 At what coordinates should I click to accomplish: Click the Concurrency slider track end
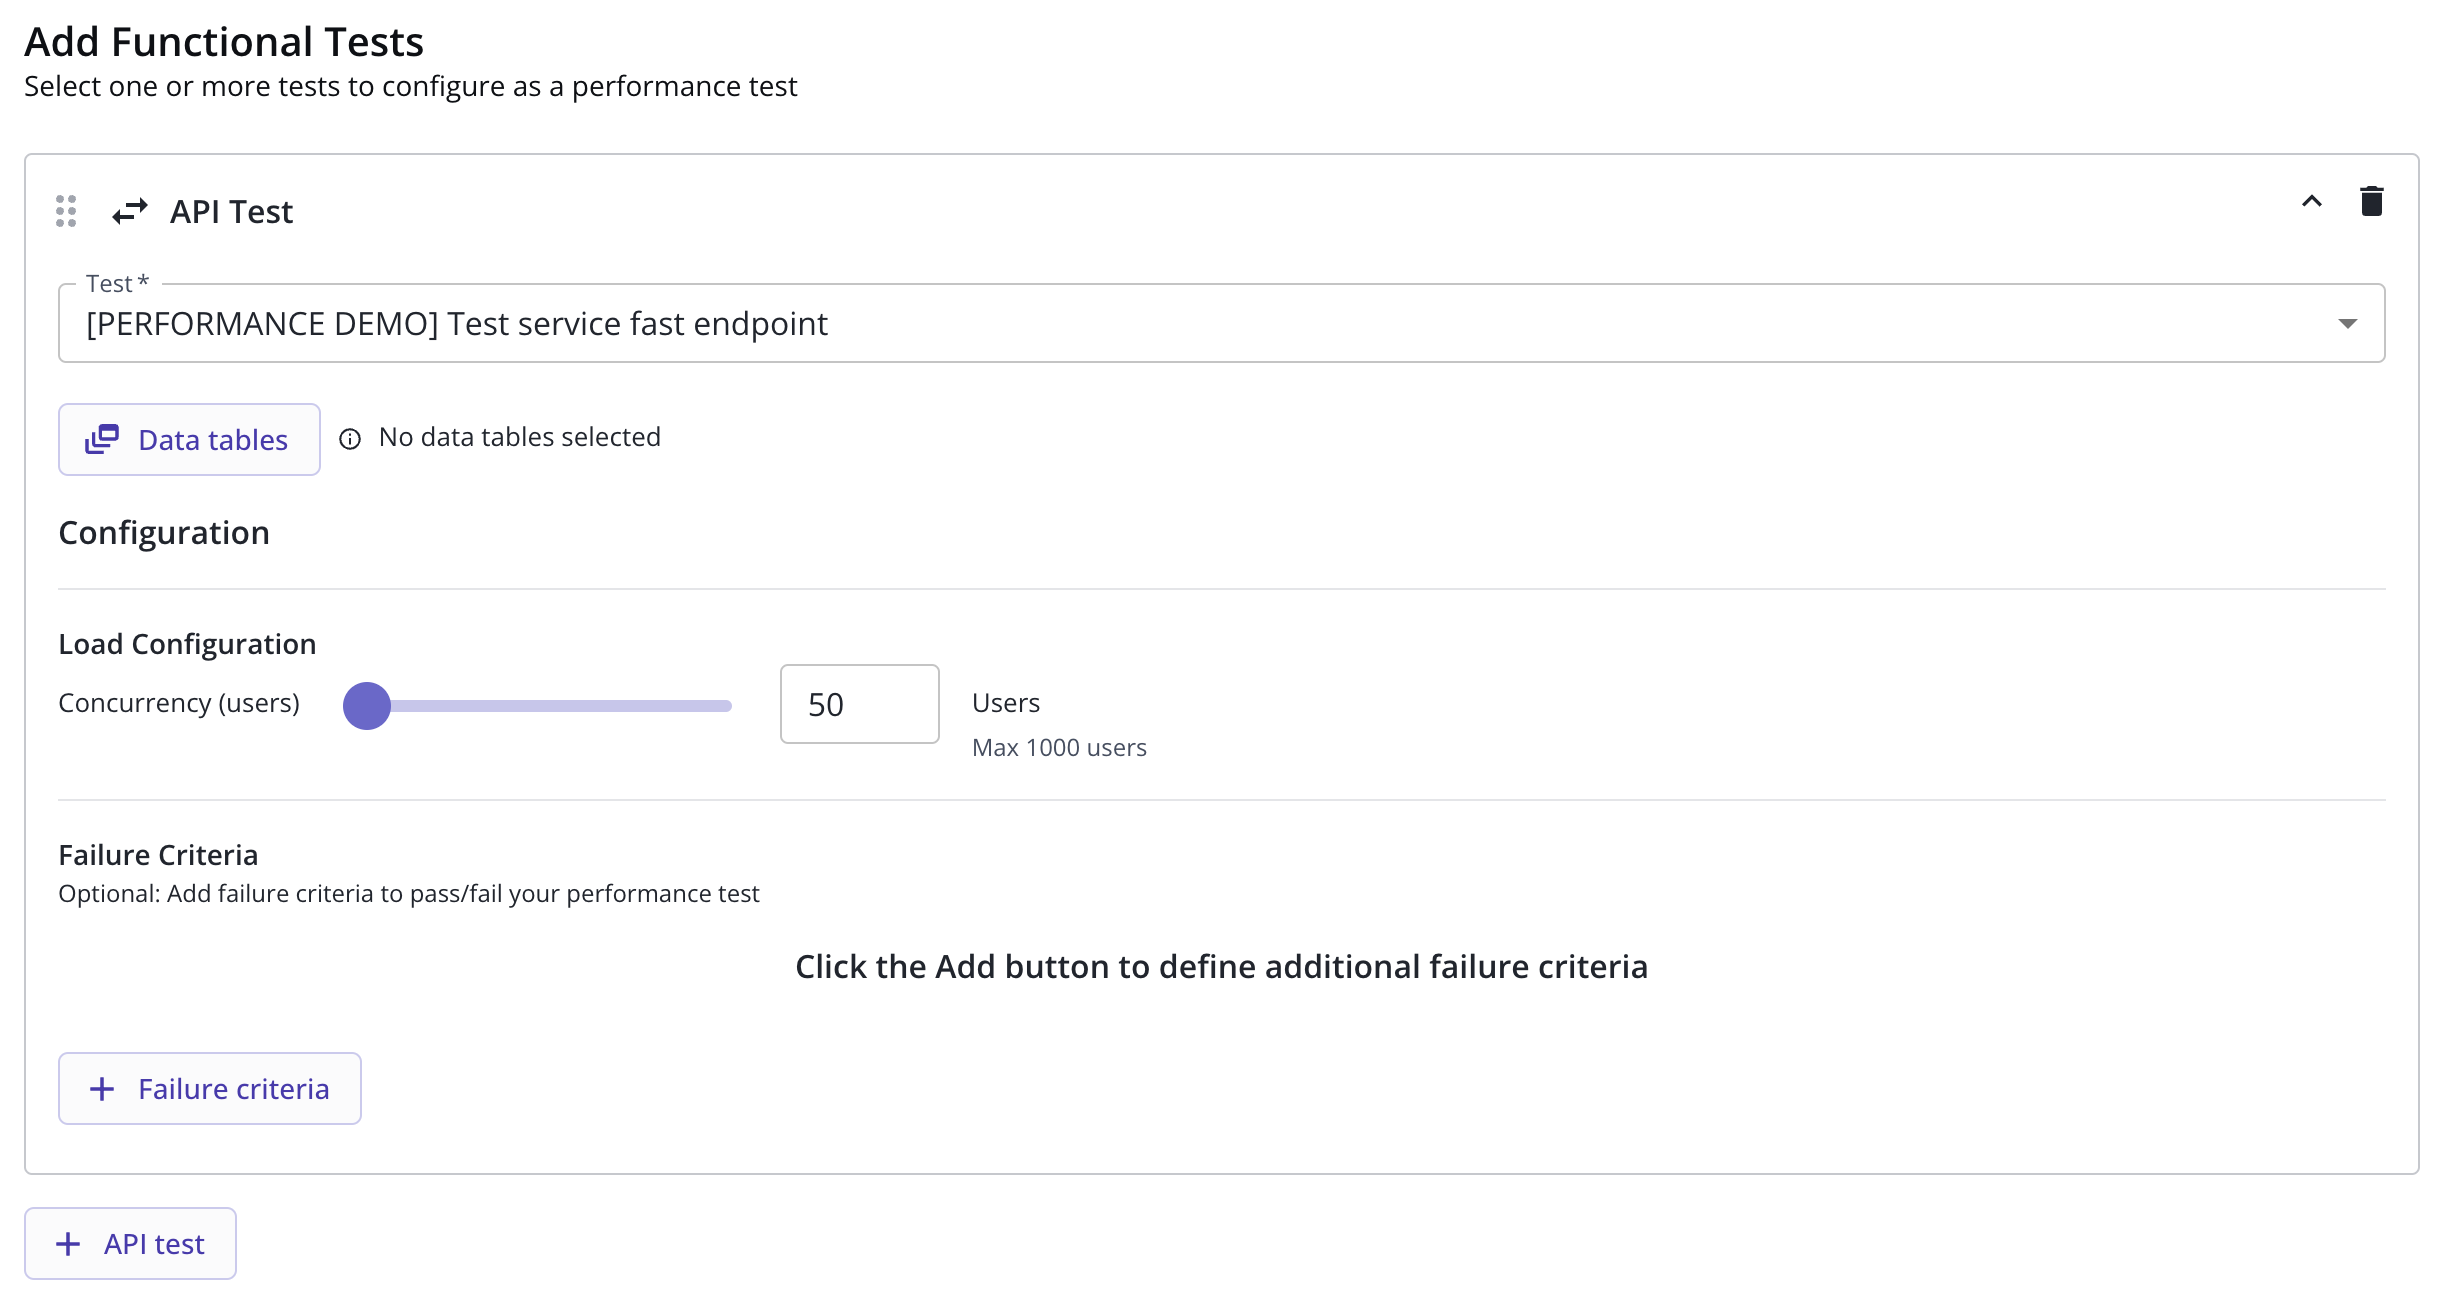click(726, 706)
